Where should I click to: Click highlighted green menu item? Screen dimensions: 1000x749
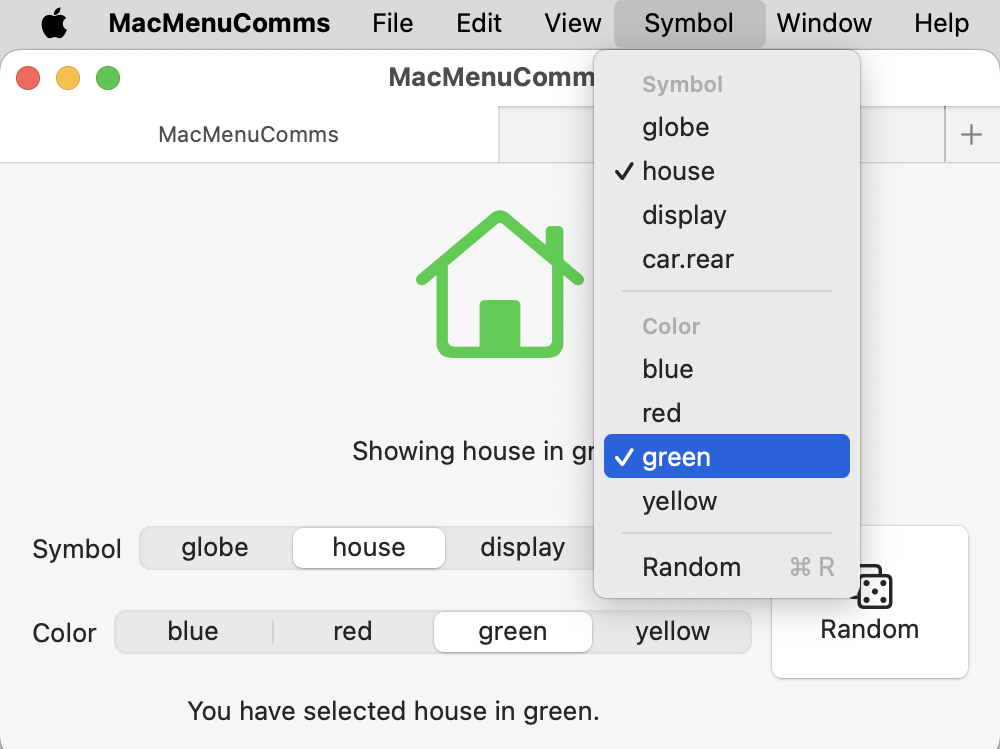click(677, 457)
